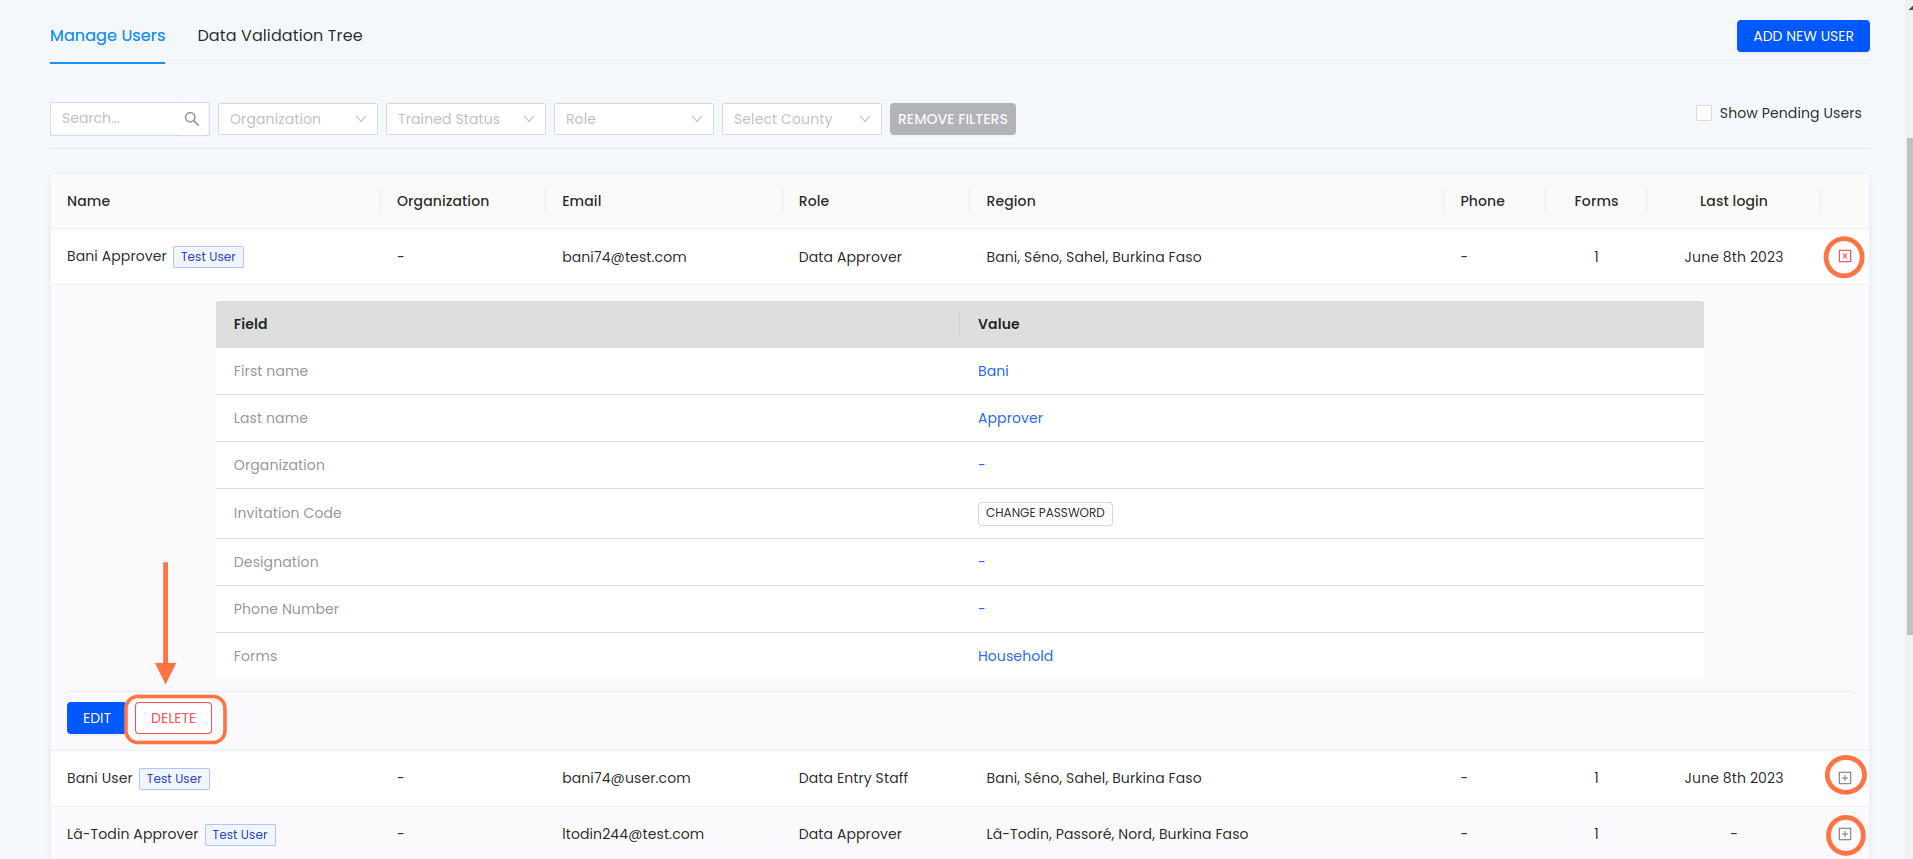Image resolution: width=1913 pixels, height=859 pixels.
Task: Click Test User tag next to Bani User
Action: (174, 778)
